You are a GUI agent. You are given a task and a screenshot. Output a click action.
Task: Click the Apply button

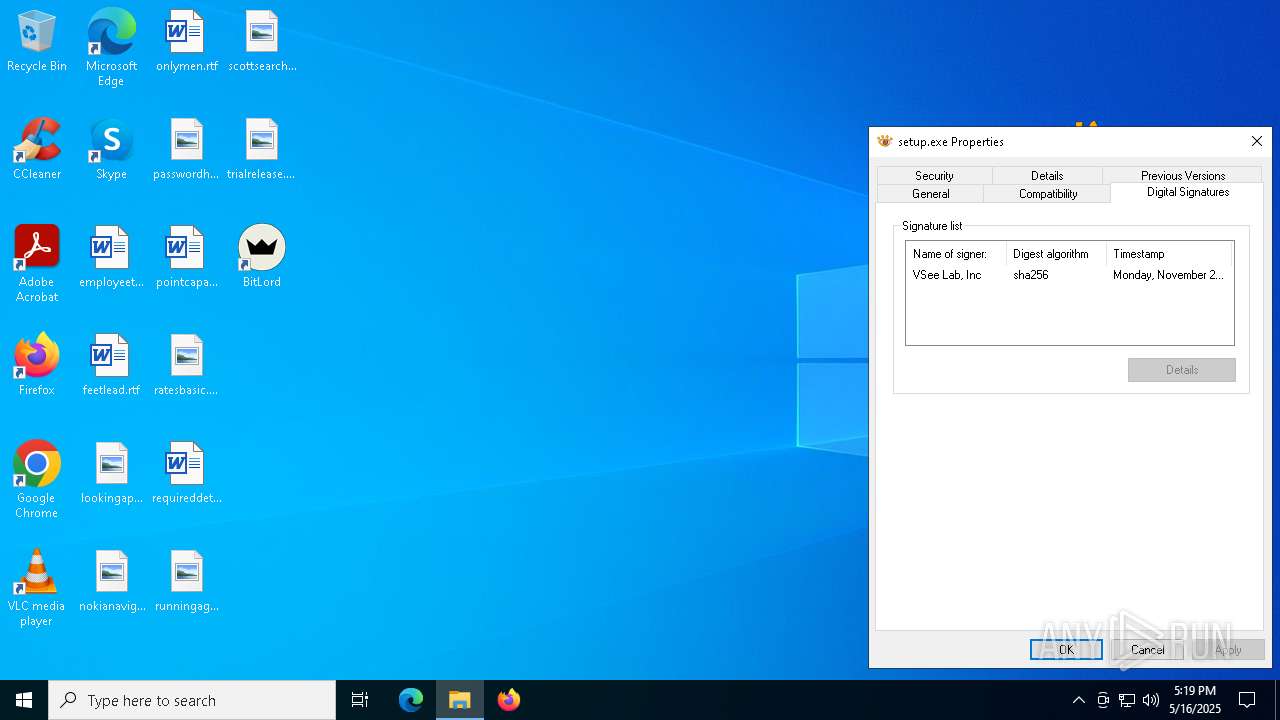(x=1228, y=649)
